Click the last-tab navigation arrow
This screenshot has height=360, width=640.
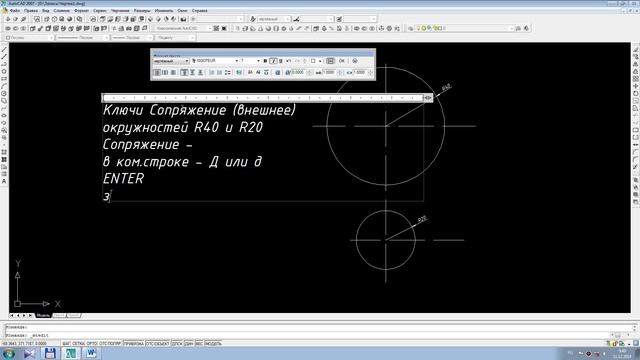[x=31, y=316]
